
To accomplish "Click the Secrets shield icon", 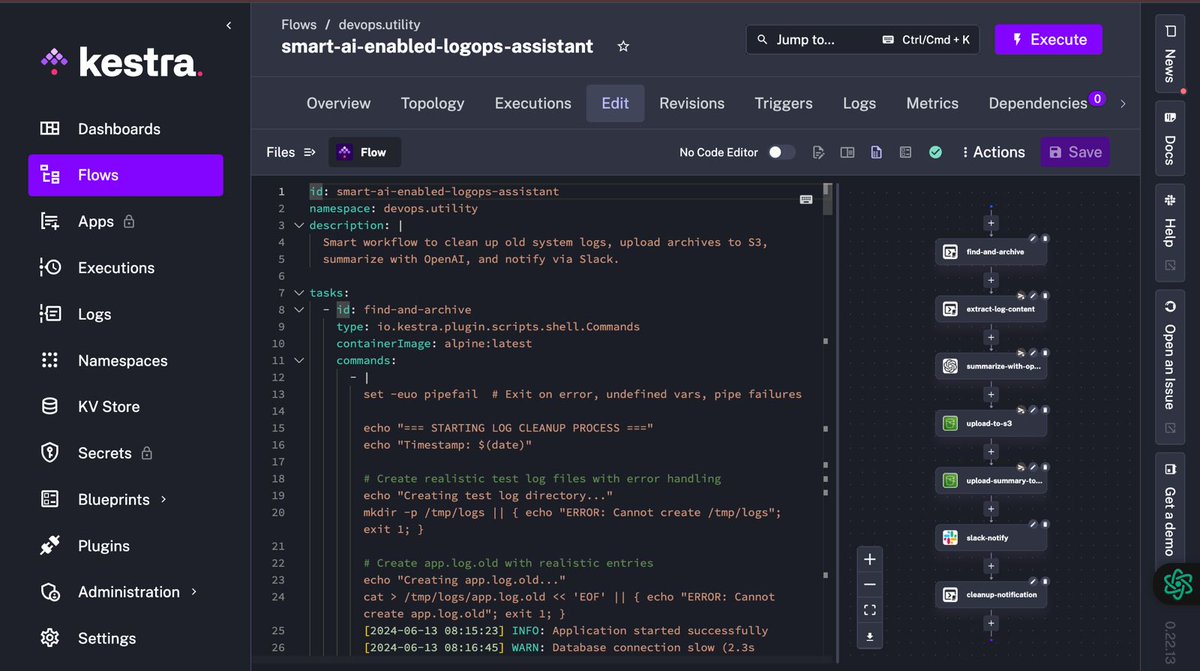I will (x=49, y=453).
